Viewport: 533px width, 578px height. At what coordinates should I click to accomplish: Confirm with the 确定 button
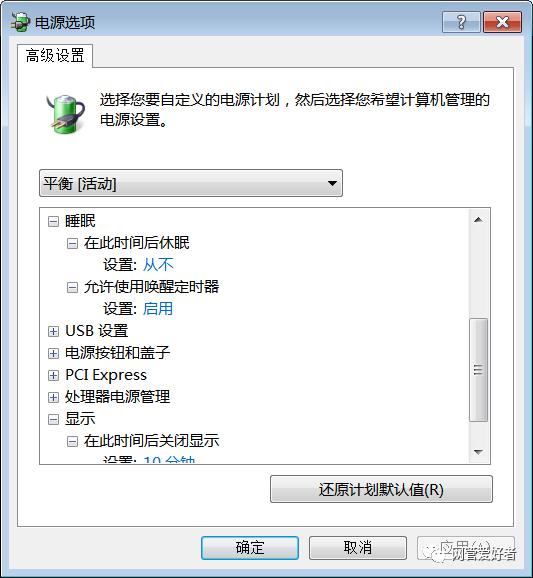tap(250, 548)
